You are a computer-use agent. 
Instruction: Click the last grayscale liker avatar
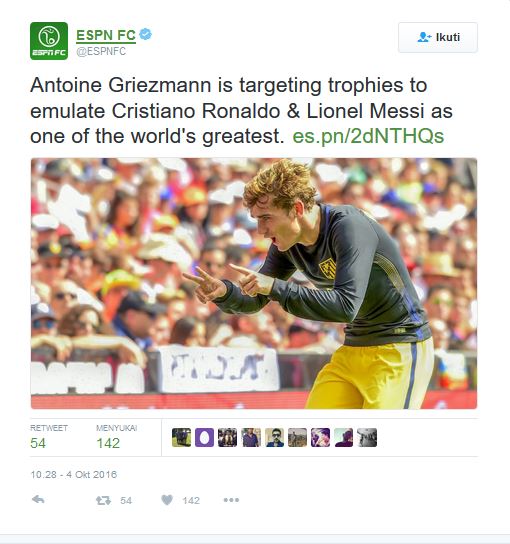[x=367, y=437]
